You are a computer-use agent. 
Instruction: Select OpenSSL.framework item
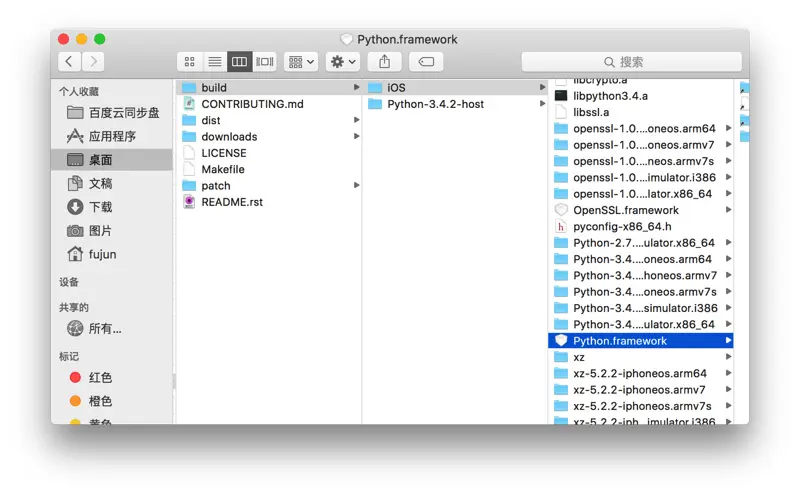[641, 210]
